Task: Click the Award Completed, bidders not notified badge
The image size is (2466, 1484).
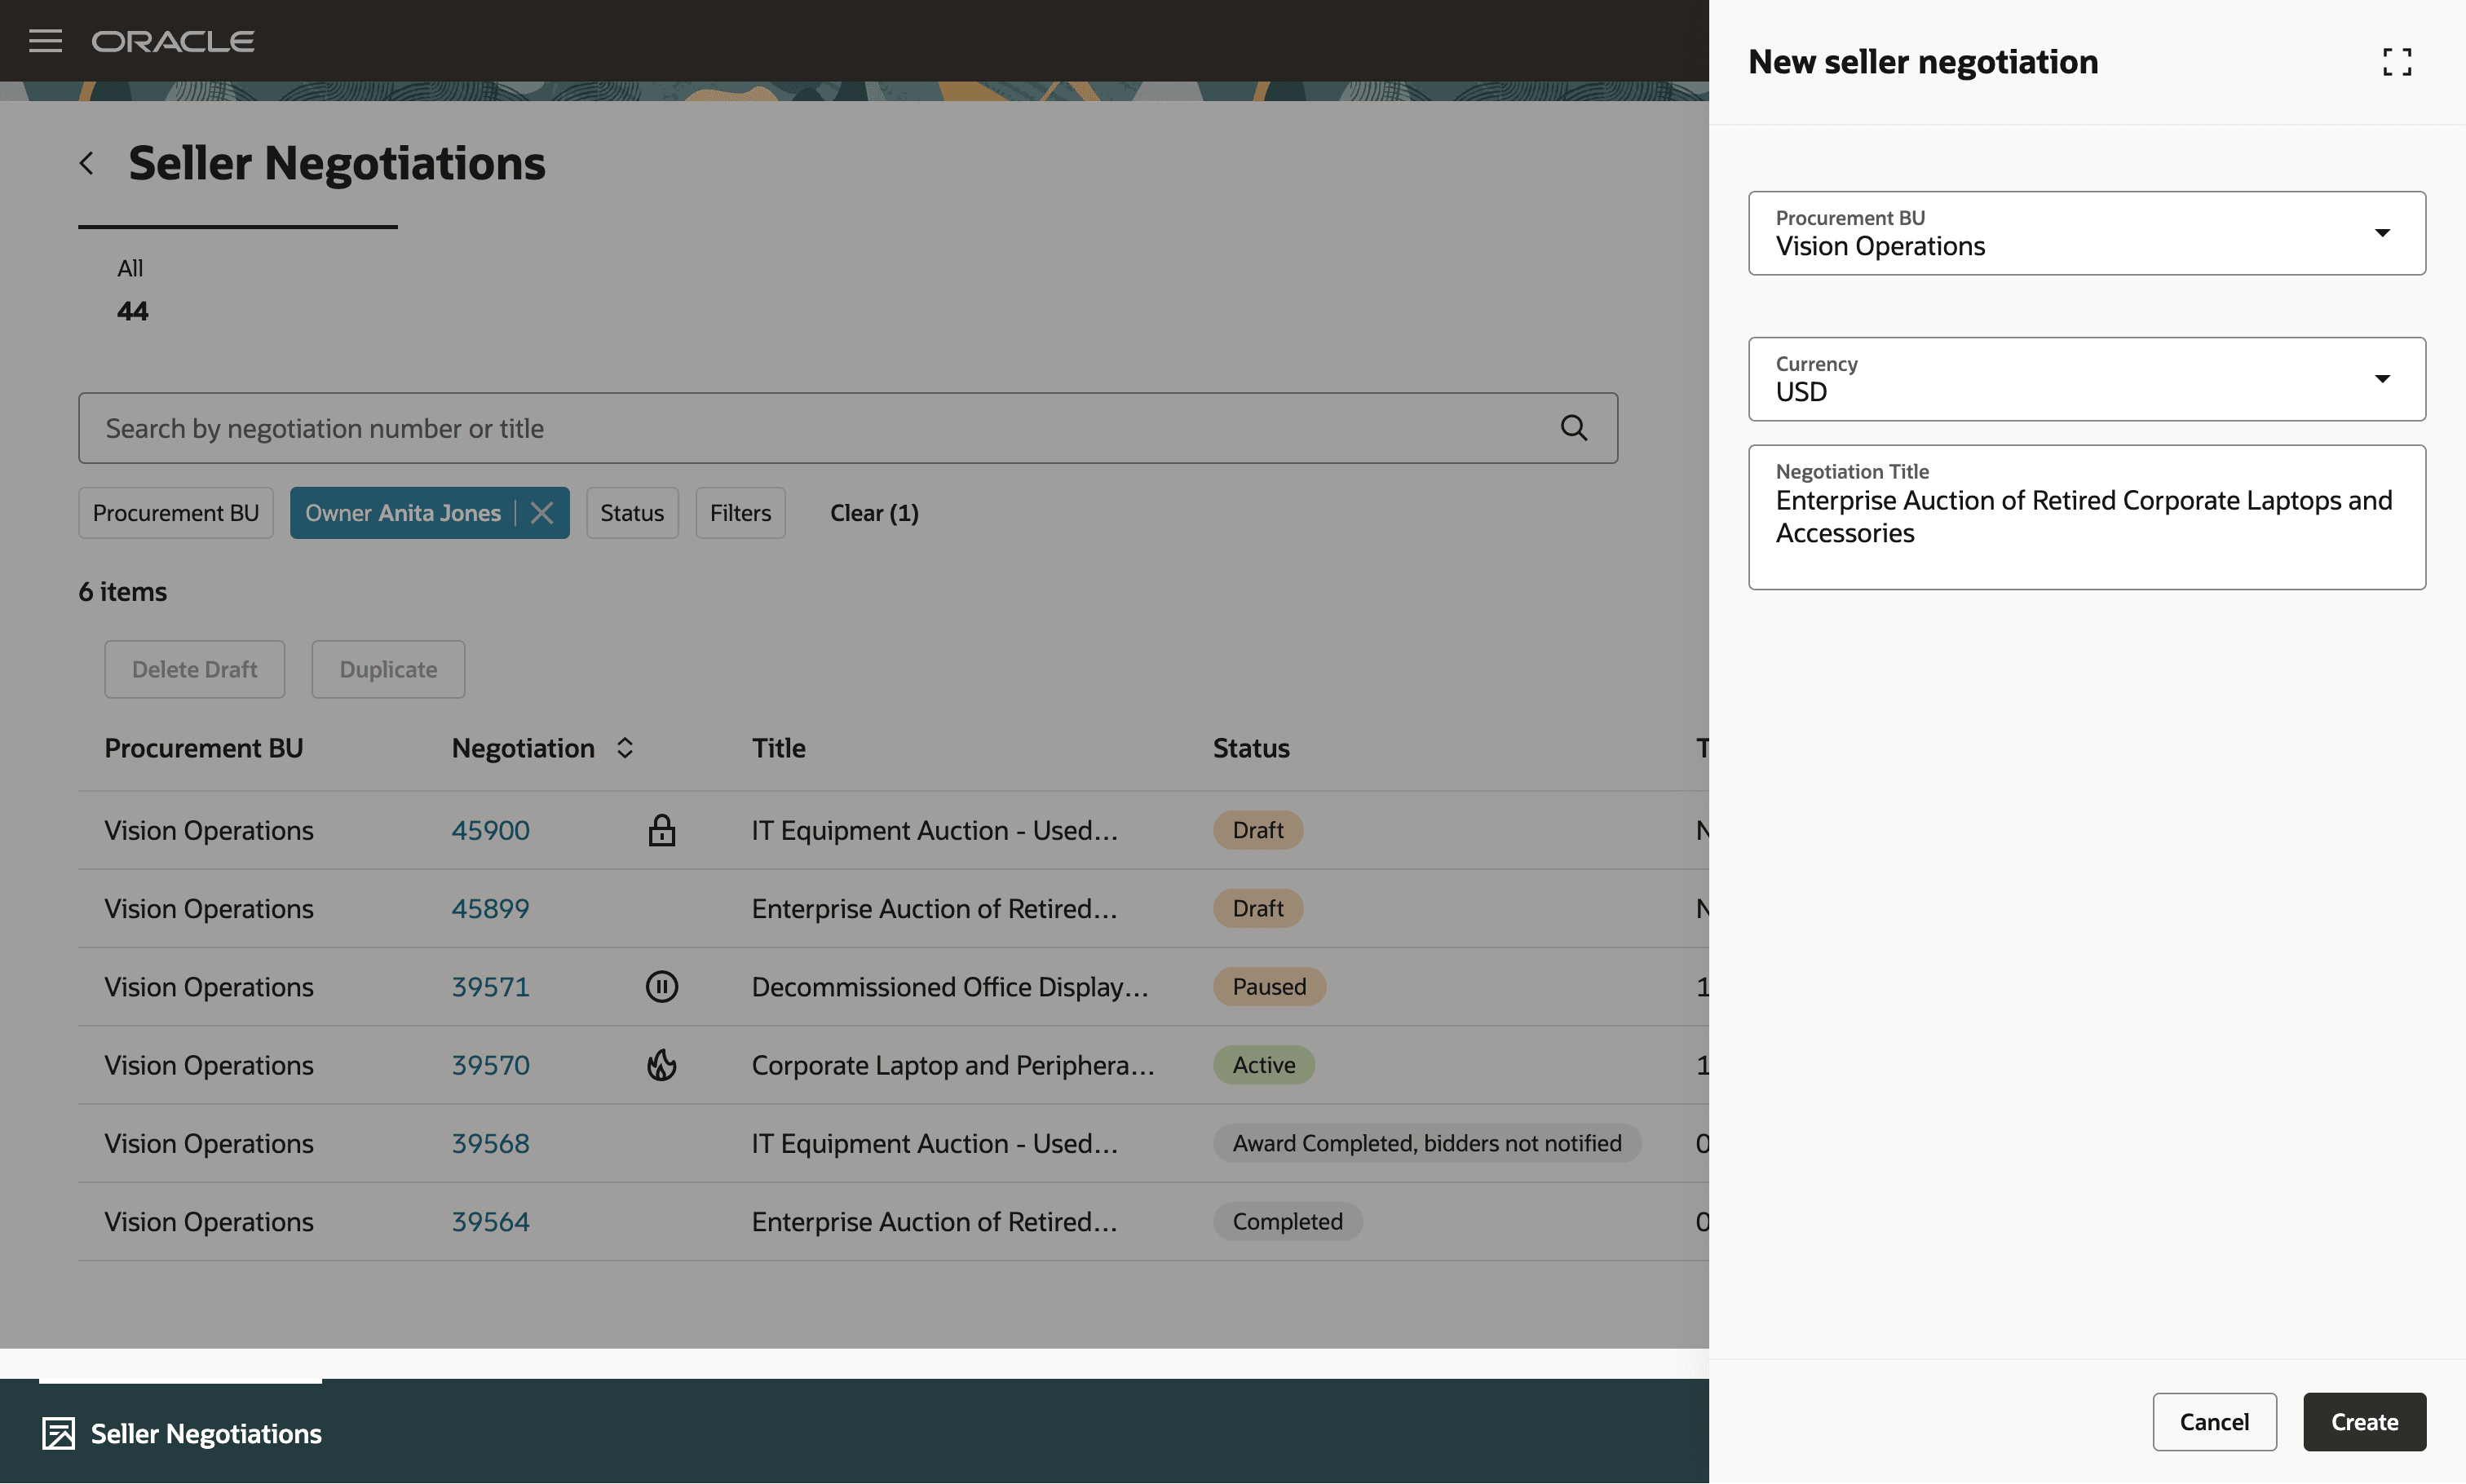Action: [x=1426, y=1143]
